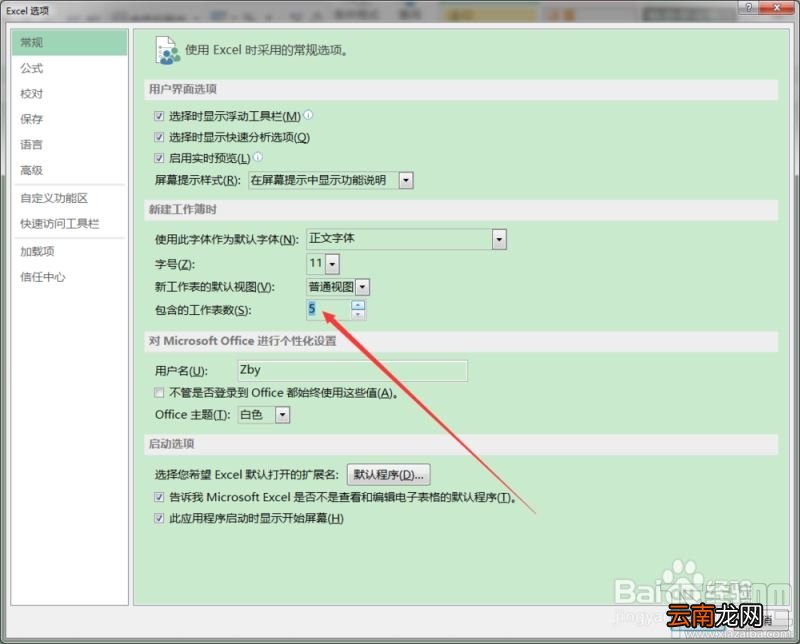Screen dimensions: 800x644
Task: Go to 快速访问工具栏 settings
Action: pos(69,224)
